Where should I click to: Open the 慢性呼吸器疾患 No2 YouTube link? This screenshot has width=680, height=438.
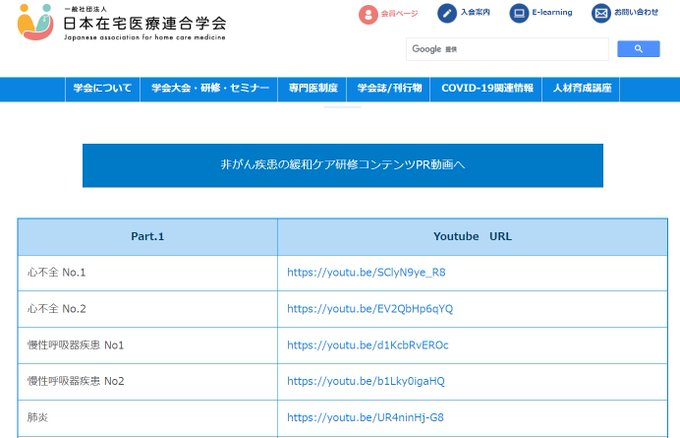(x=366, y=381)
